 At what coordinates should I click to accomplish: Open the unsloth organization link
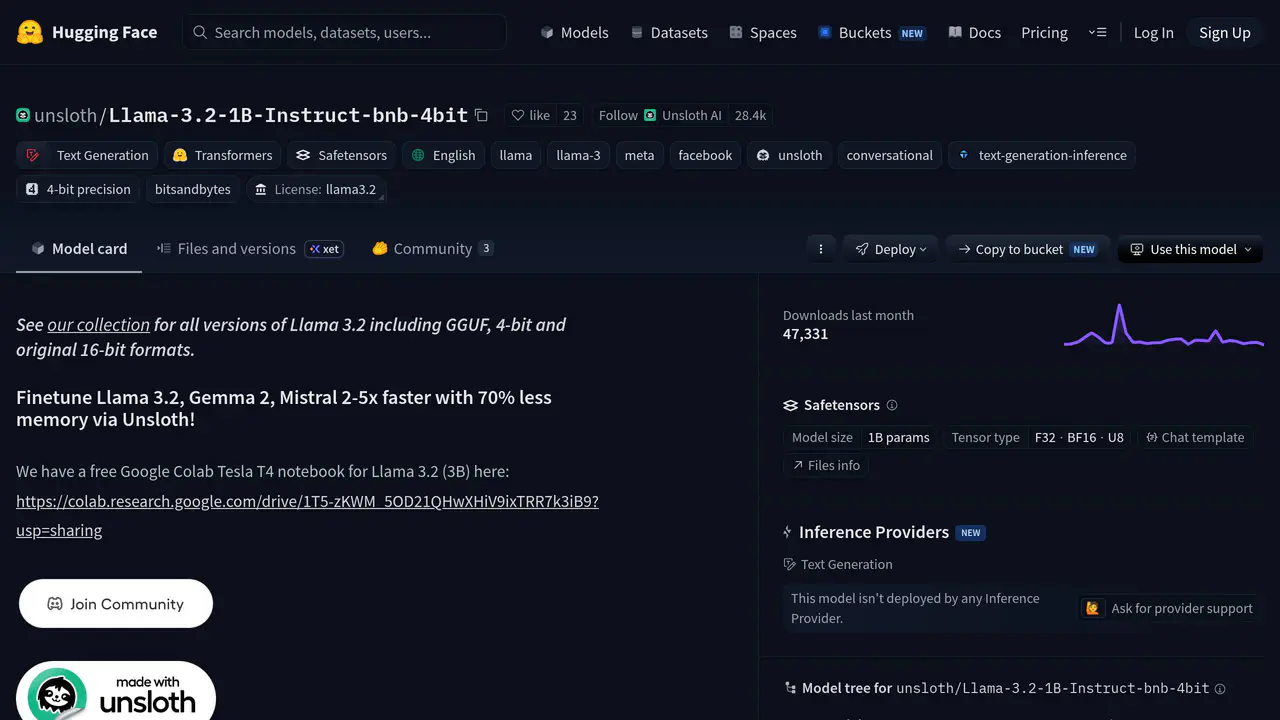tap(65, 115)
